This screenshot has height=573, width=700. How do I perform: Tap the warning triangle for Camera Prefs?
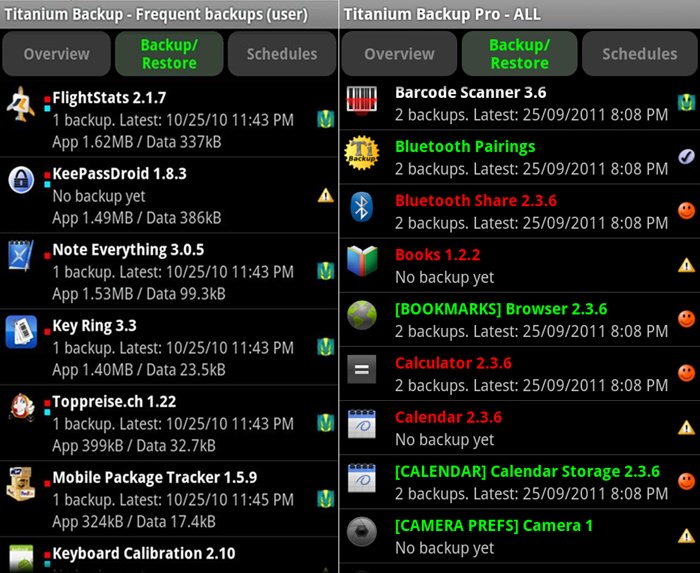pos(687,536)
